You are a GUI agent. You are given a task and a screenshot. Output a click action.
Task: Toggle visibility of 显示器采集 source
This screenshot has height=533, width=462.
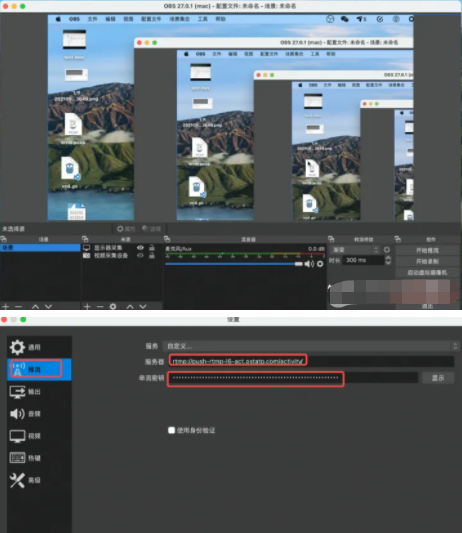tap(140, 247)
